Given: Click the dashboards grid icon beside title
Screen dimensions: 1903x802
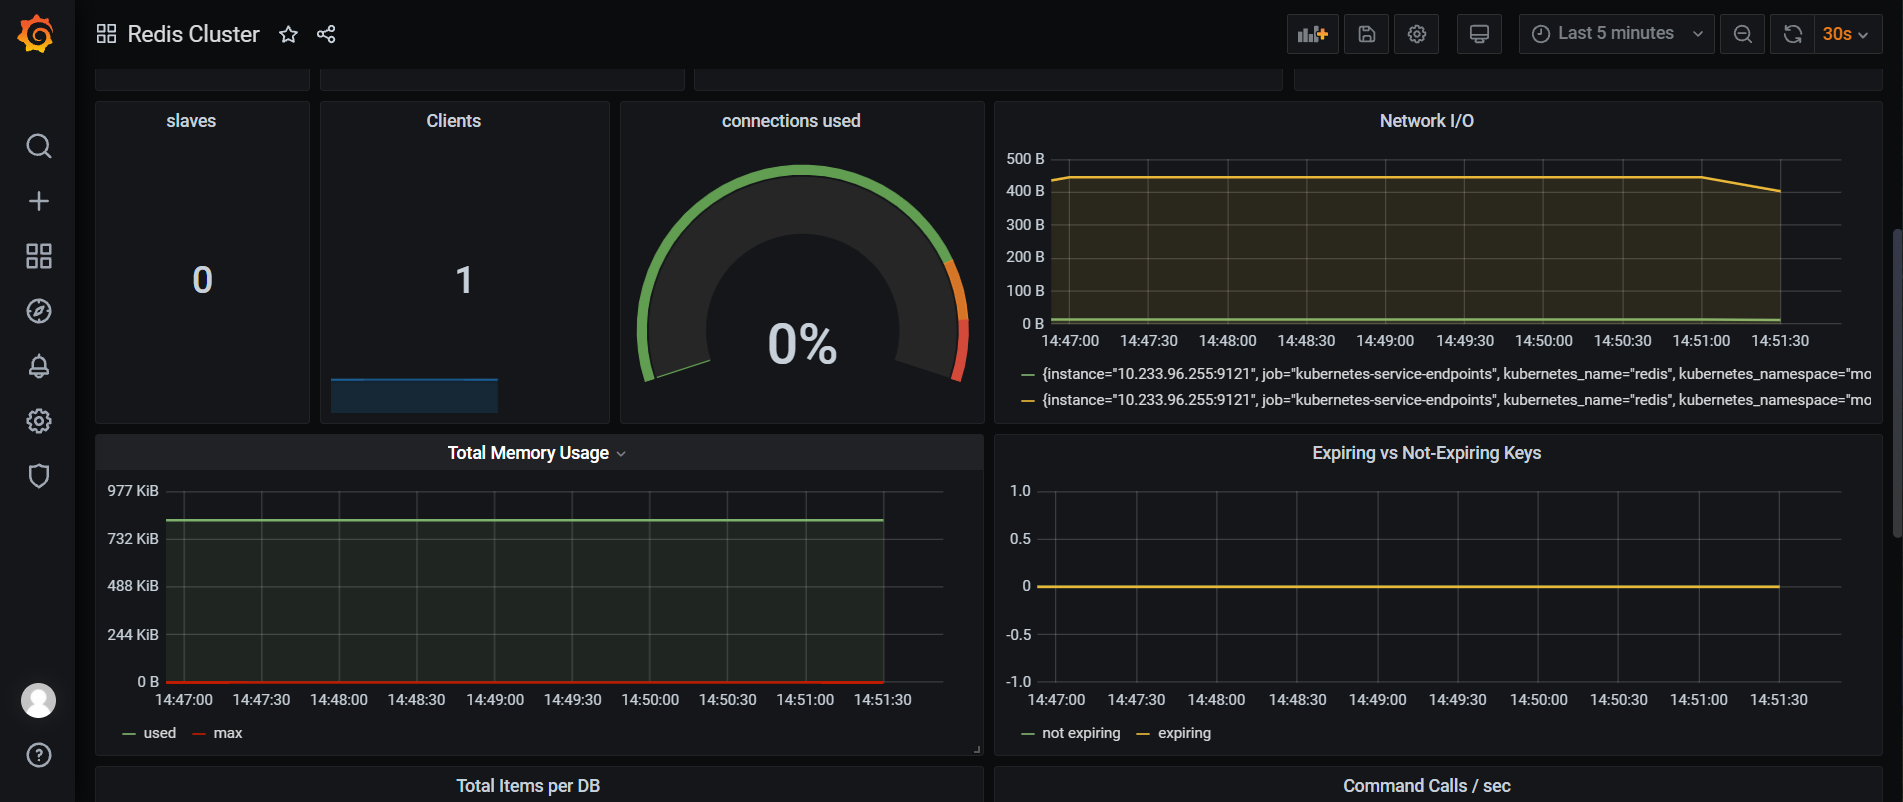Looking at the screenshot, I should 106,34.
